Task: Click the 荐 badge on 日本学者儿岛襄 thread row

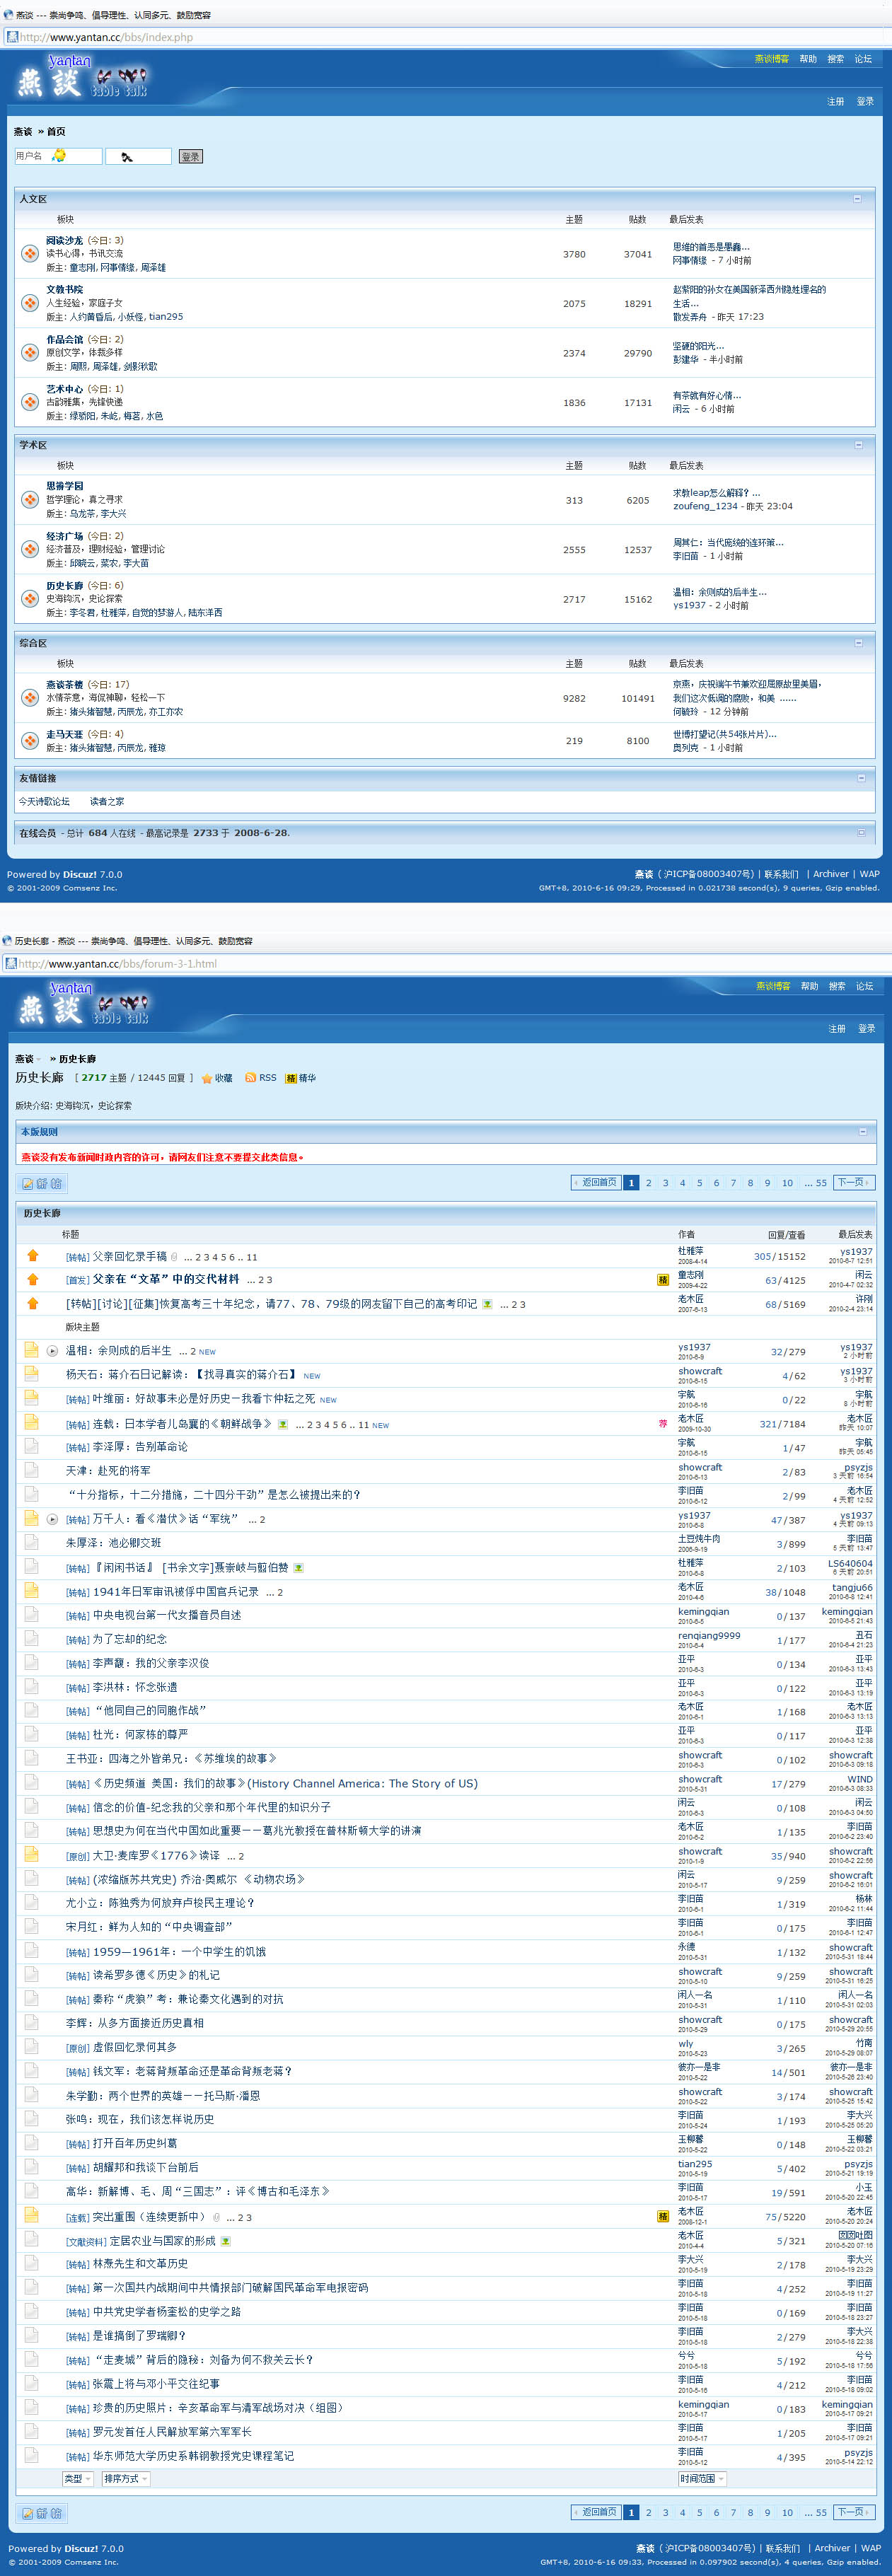Action: coord(662,1424)
